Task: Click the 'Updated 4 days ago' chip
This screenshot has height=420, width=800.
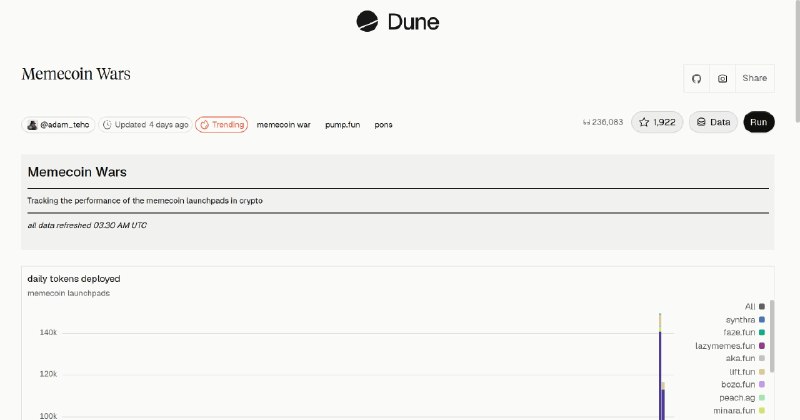Action: 145,125
